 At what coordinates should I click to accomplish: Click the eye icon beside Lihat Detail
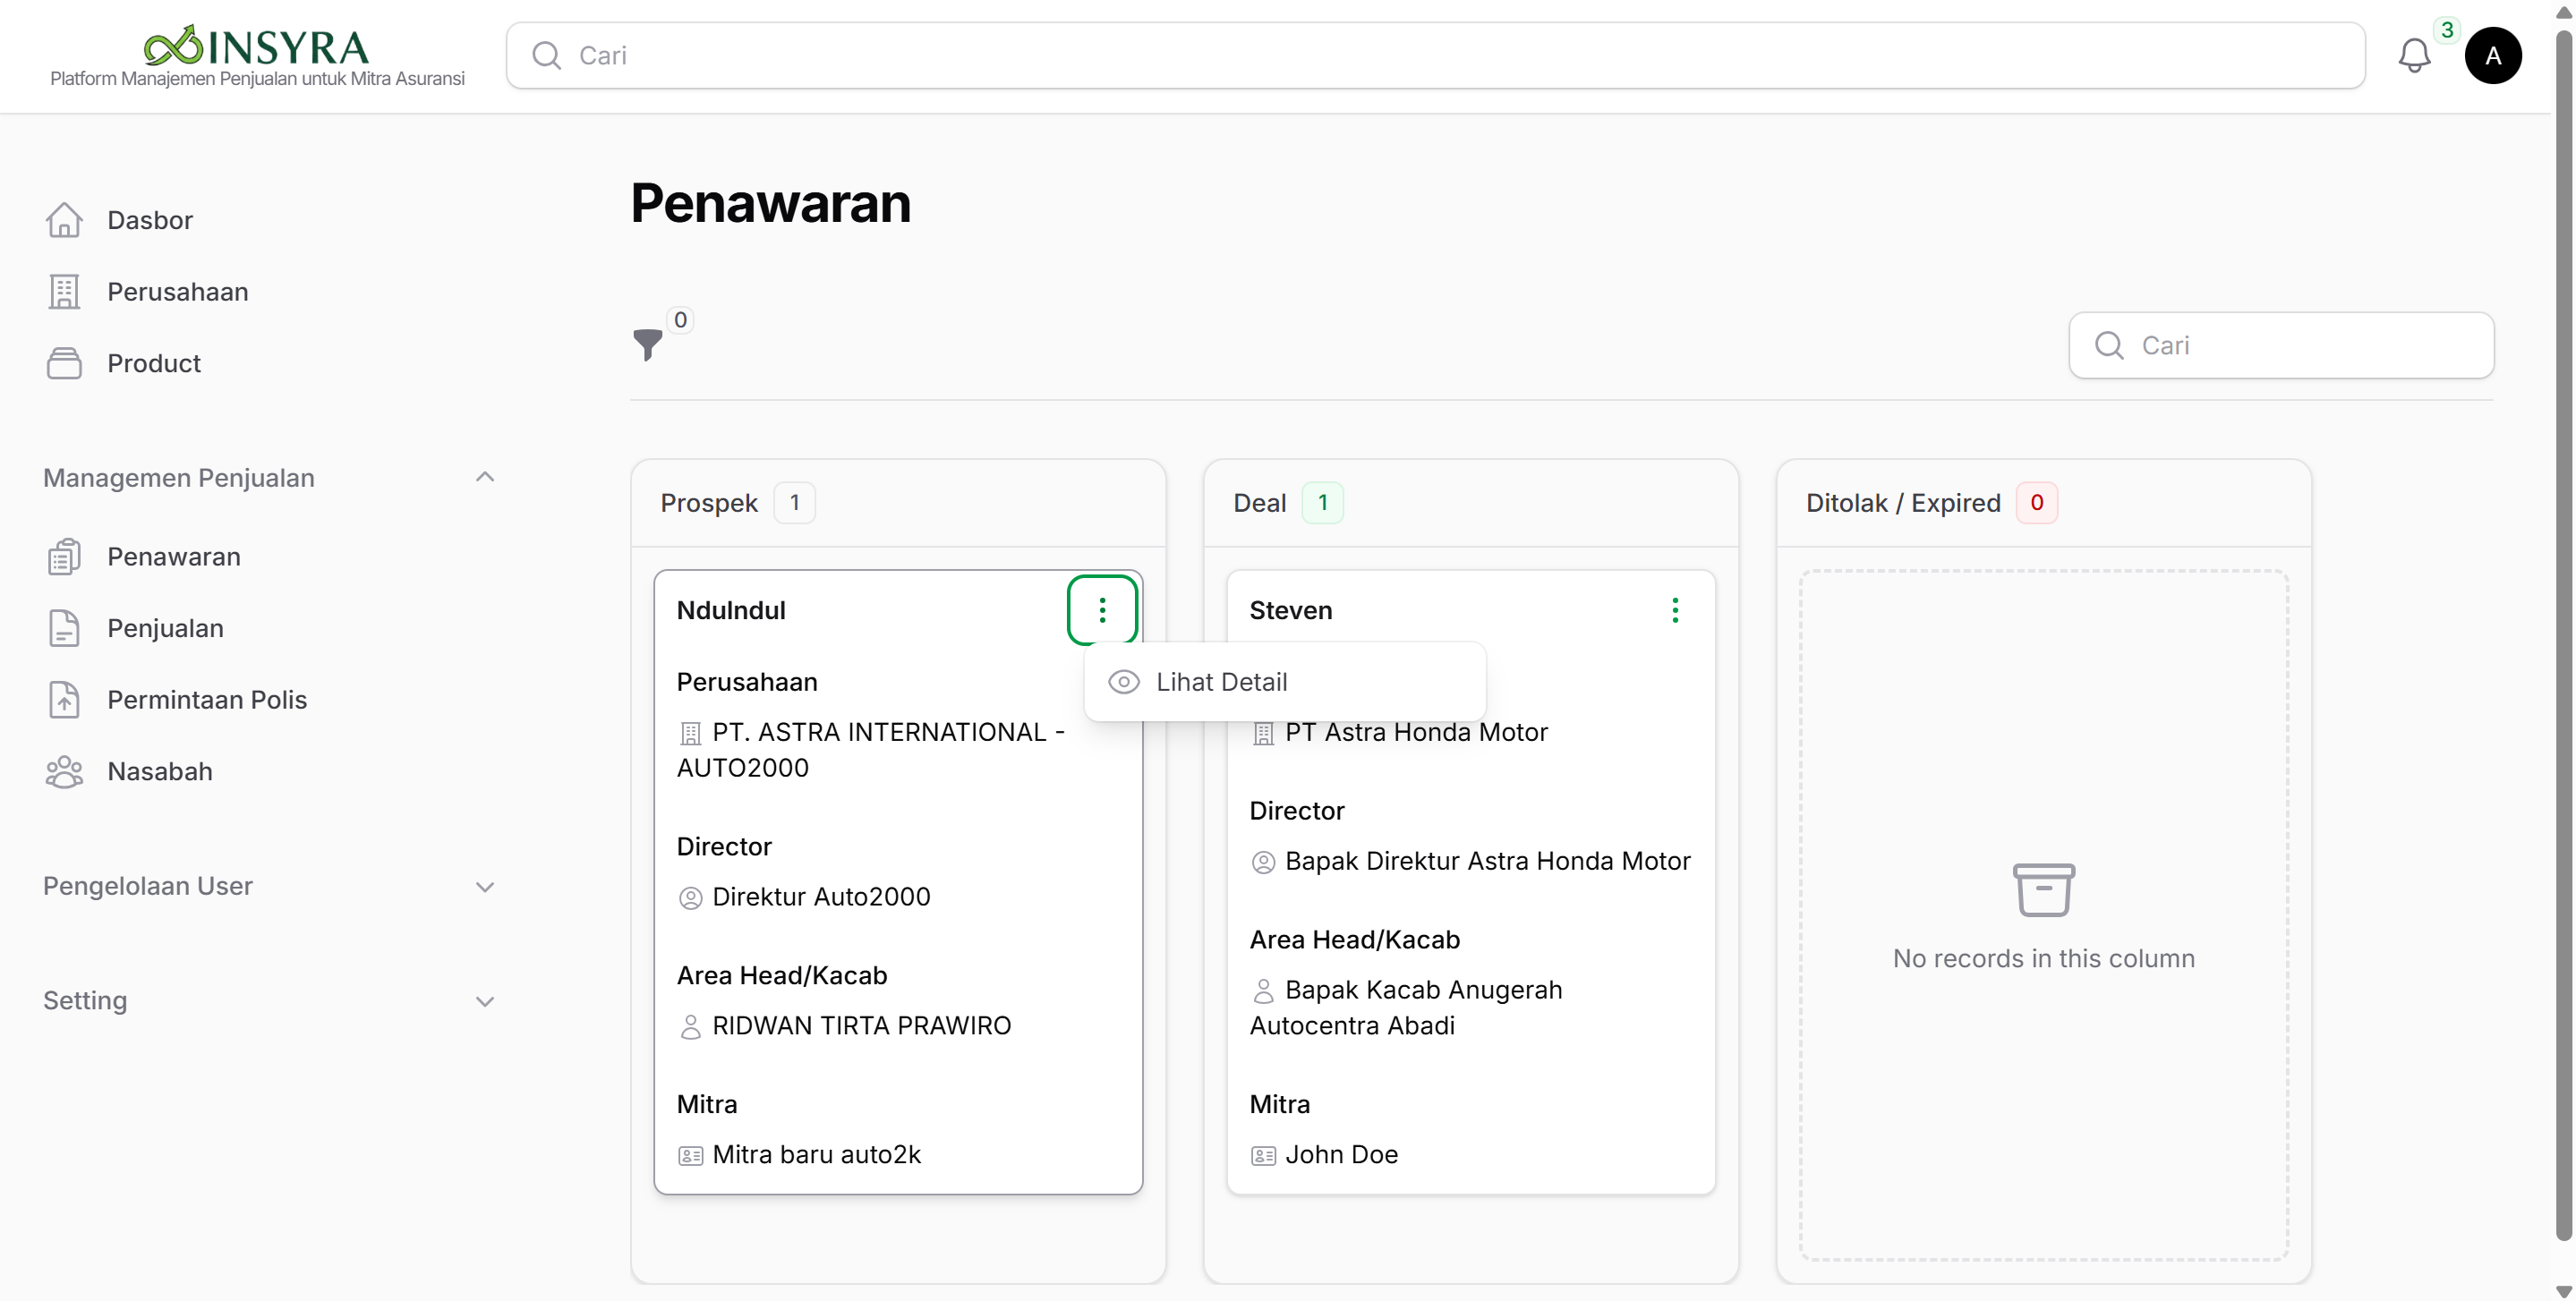click(1124, 682)
